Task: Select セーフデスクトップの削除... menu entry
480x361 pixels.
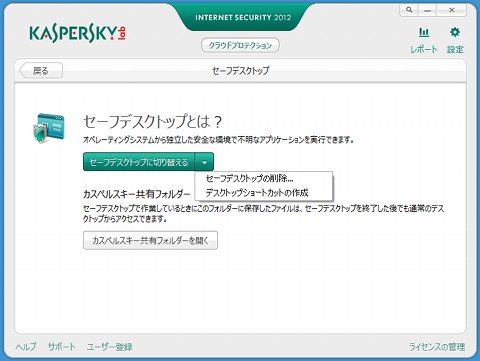Action: [249, 179]
